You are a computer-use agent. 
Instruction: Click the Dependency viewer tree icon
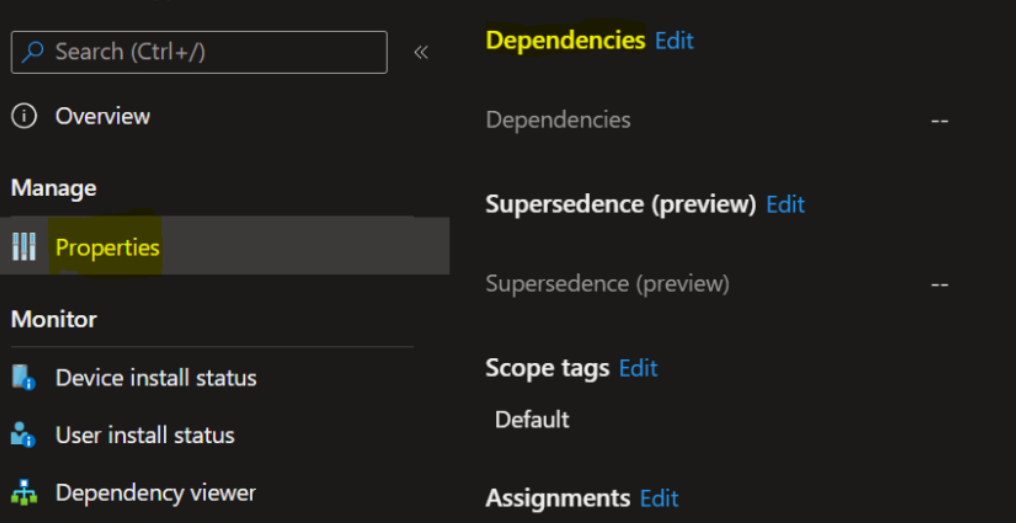tap(24, 493)
